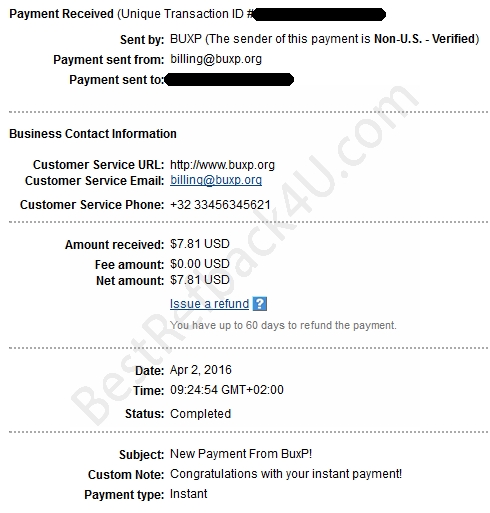Image resolution: width=490 pixels, height=513 pixels.
Task: Click the http://www.buxp.org customer service URL
Action: pos(222,165)
